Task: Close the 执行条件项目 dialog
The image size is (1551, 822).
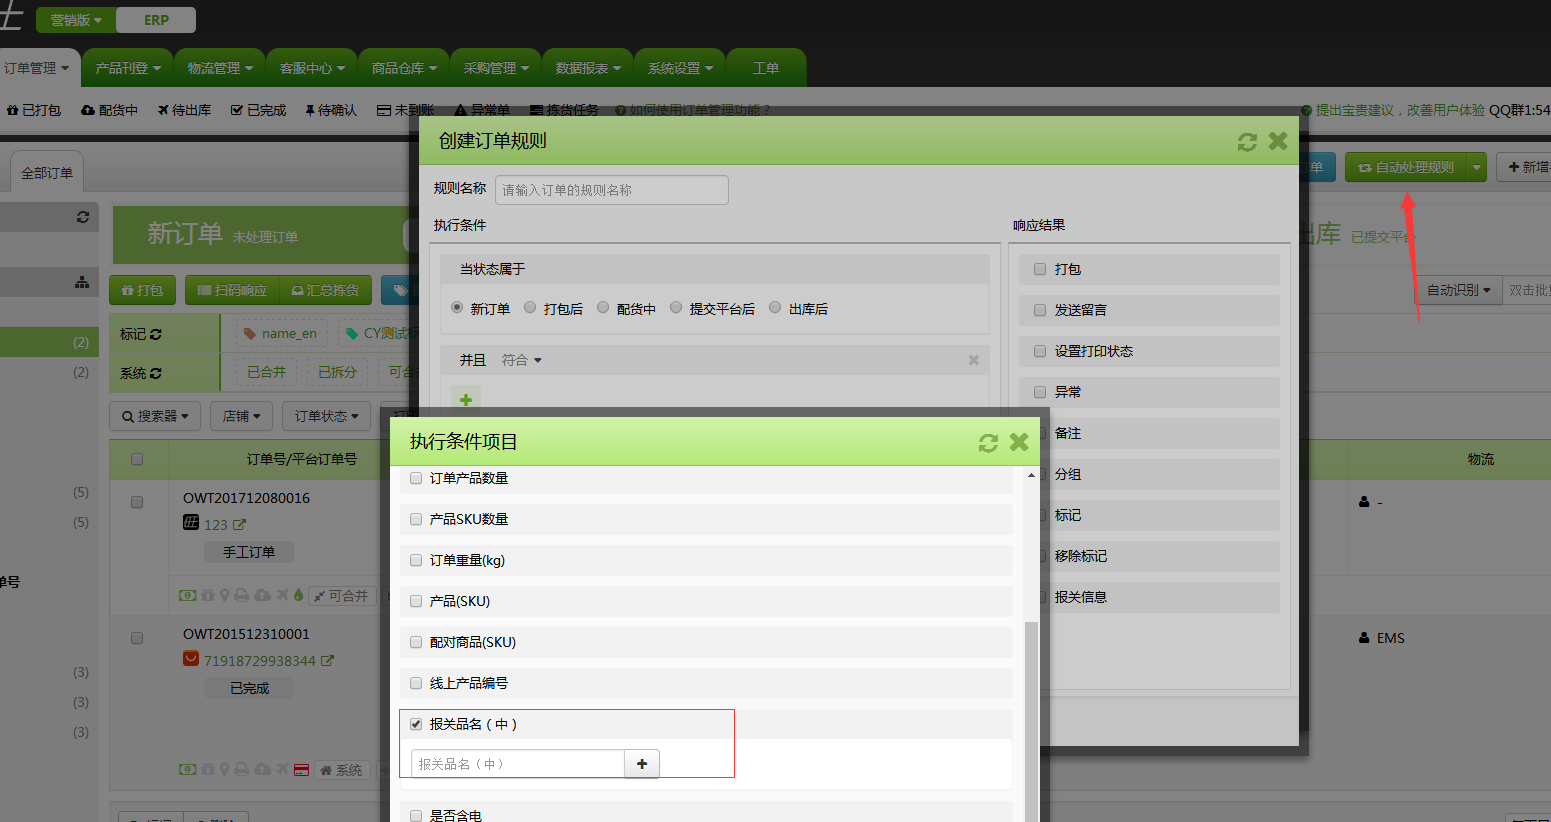Action: pyautogui.click(x=1019, y=442)
